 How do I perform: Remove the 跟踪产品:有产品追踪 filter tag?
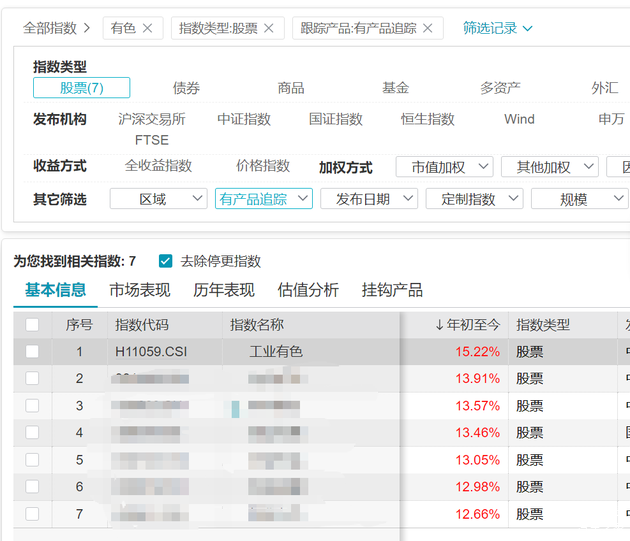tap(428, 28)
